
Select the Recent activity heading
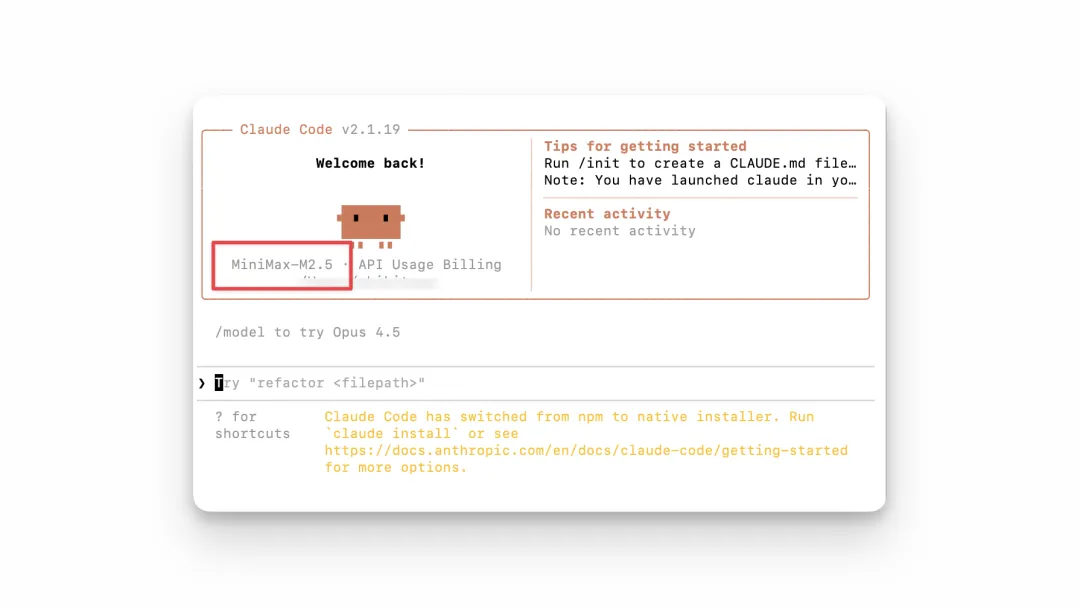pos(607,214)
